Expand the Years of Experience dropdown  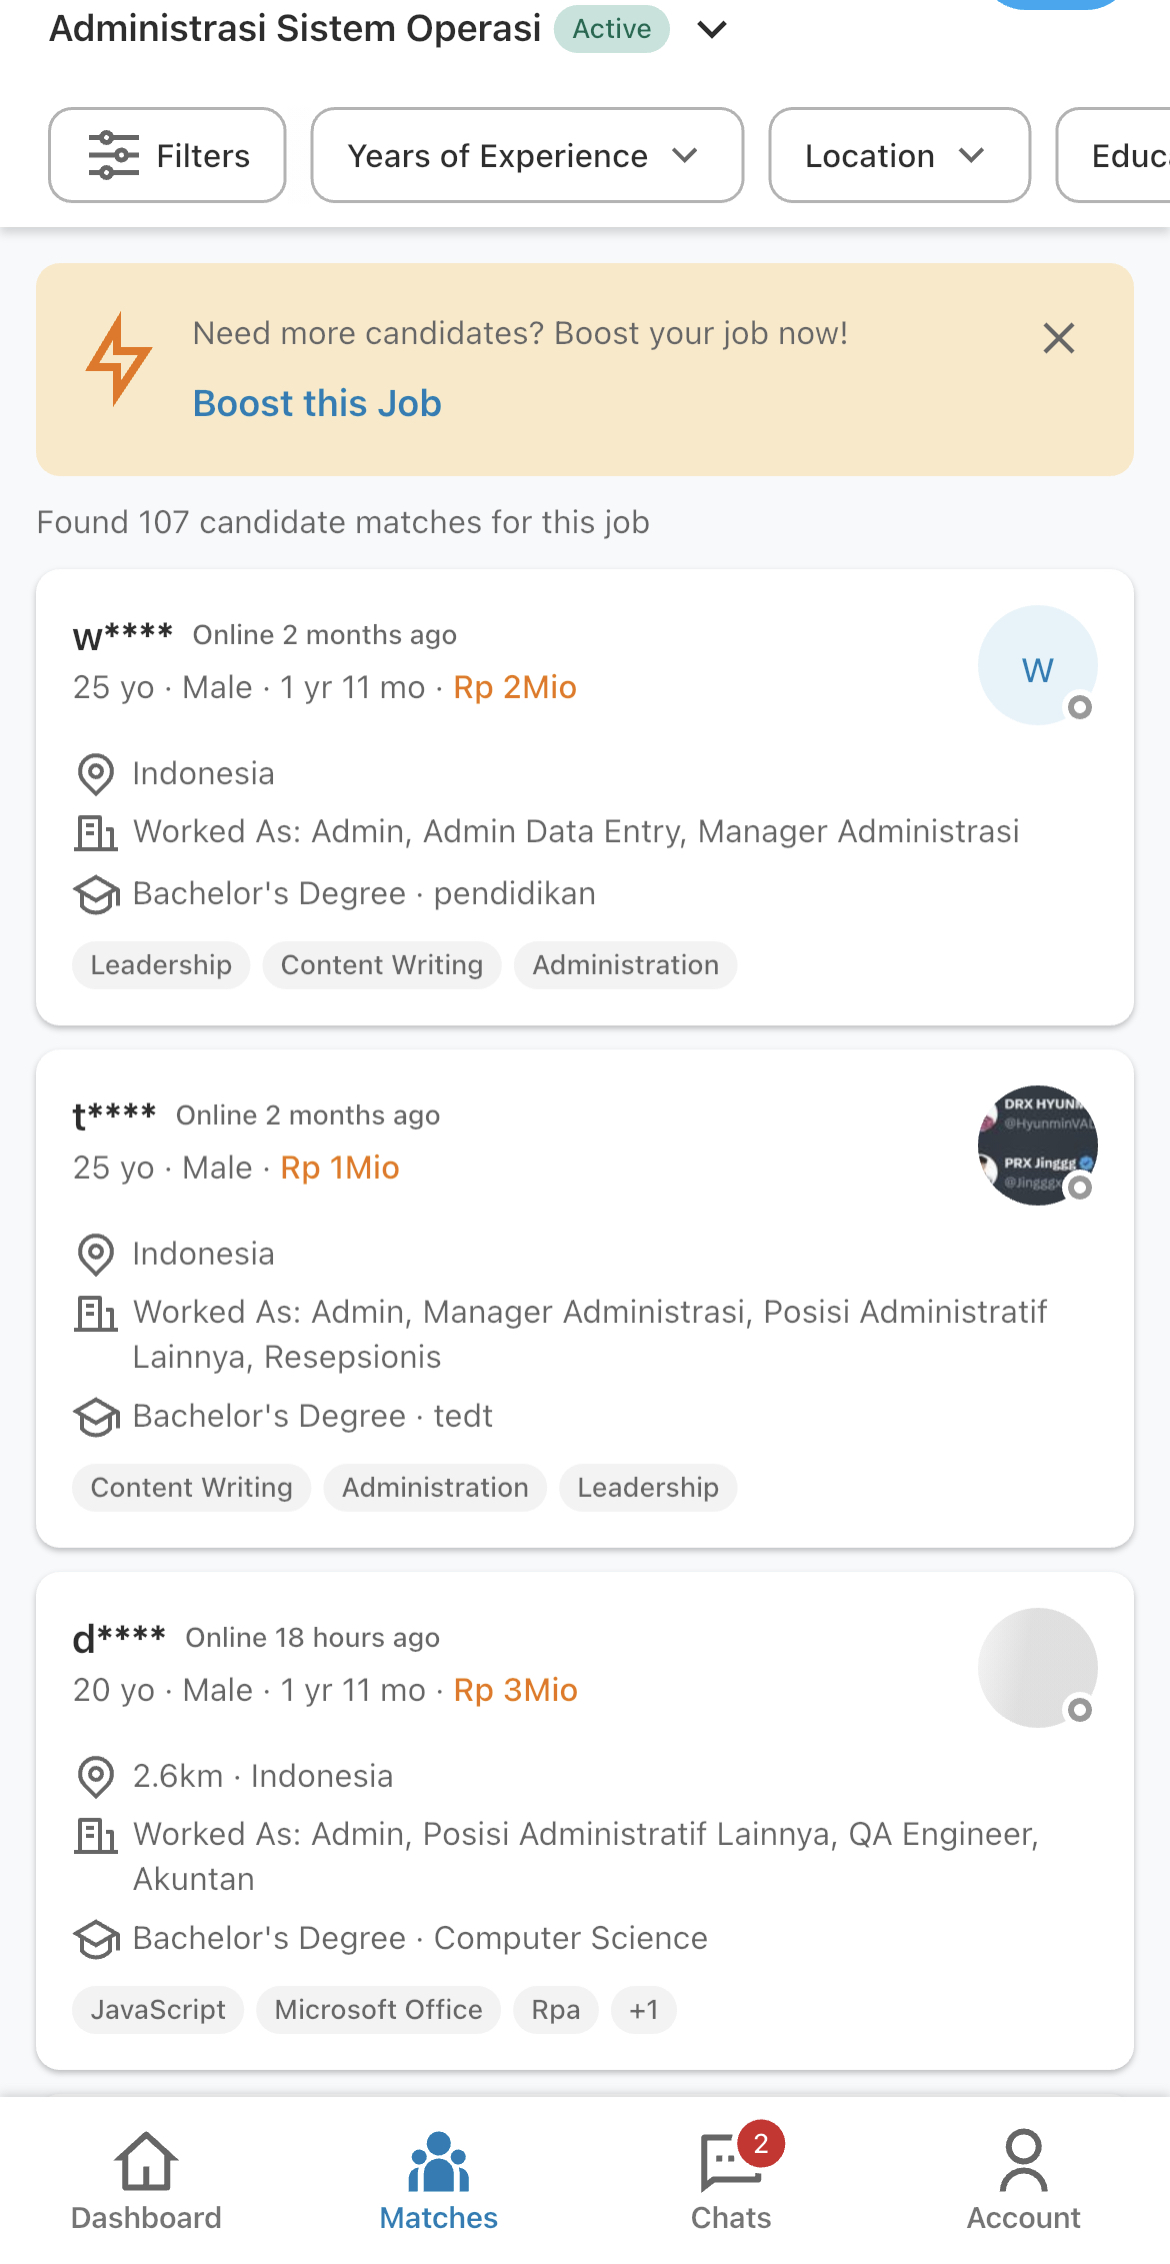coord(526,156)
